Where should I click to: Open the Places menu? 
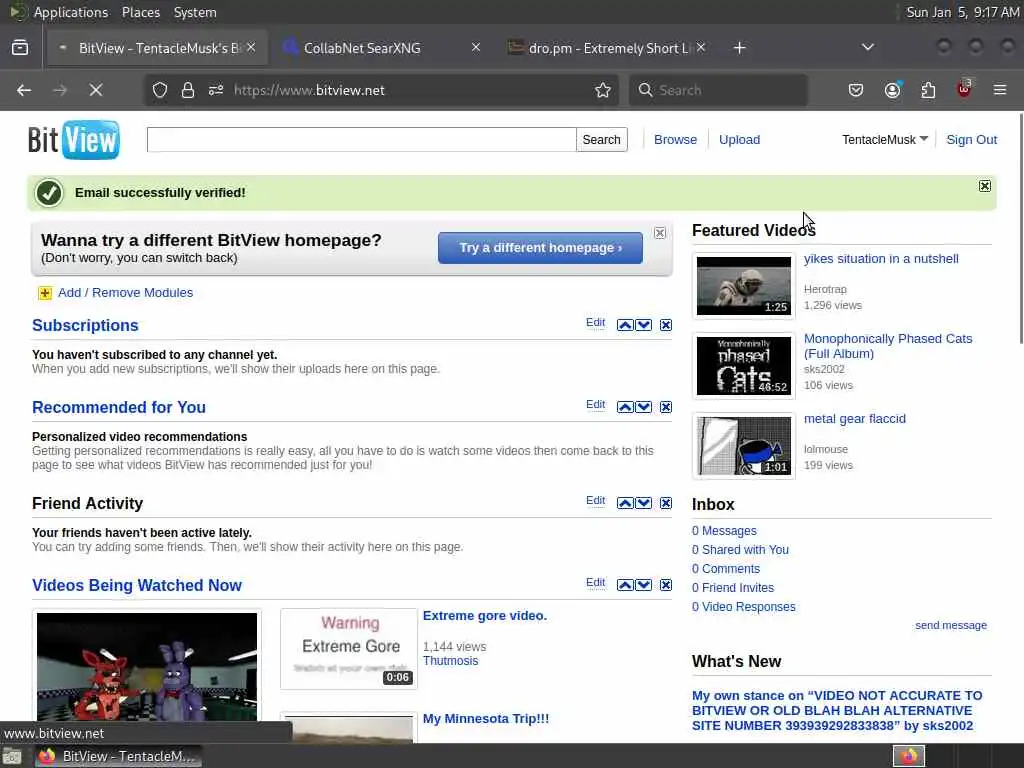point(140,12)
